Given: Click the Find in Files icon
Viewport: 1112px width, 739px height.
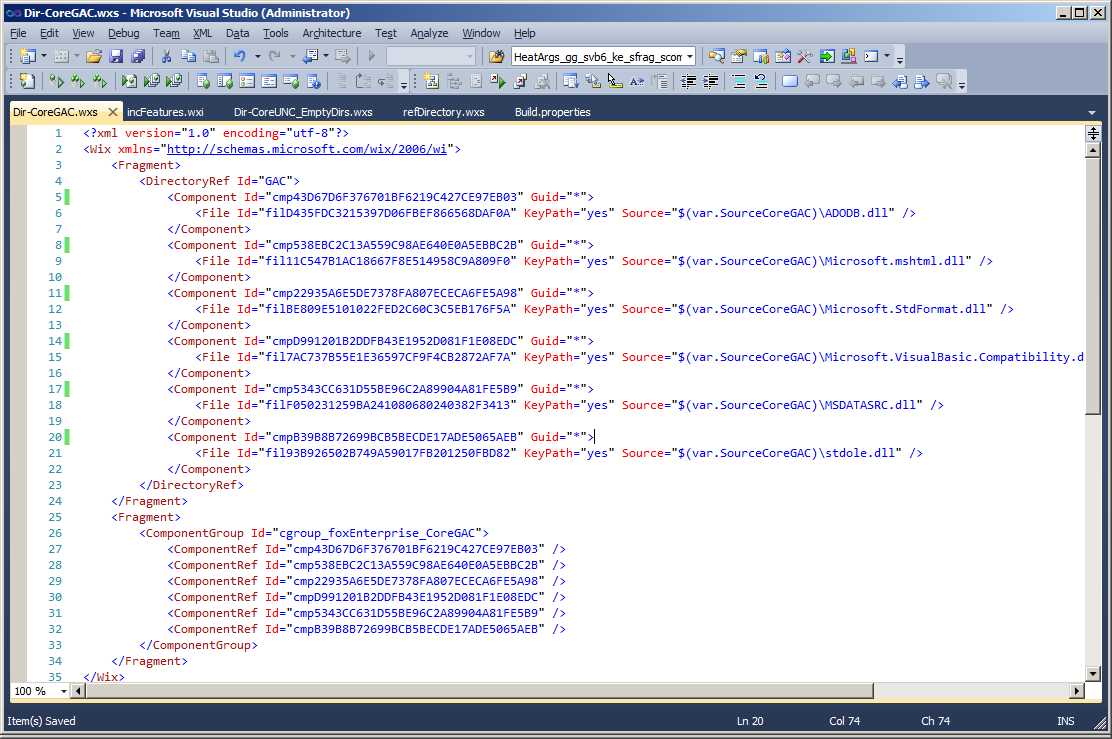Looking at the screenshot, I should point(496,56).
